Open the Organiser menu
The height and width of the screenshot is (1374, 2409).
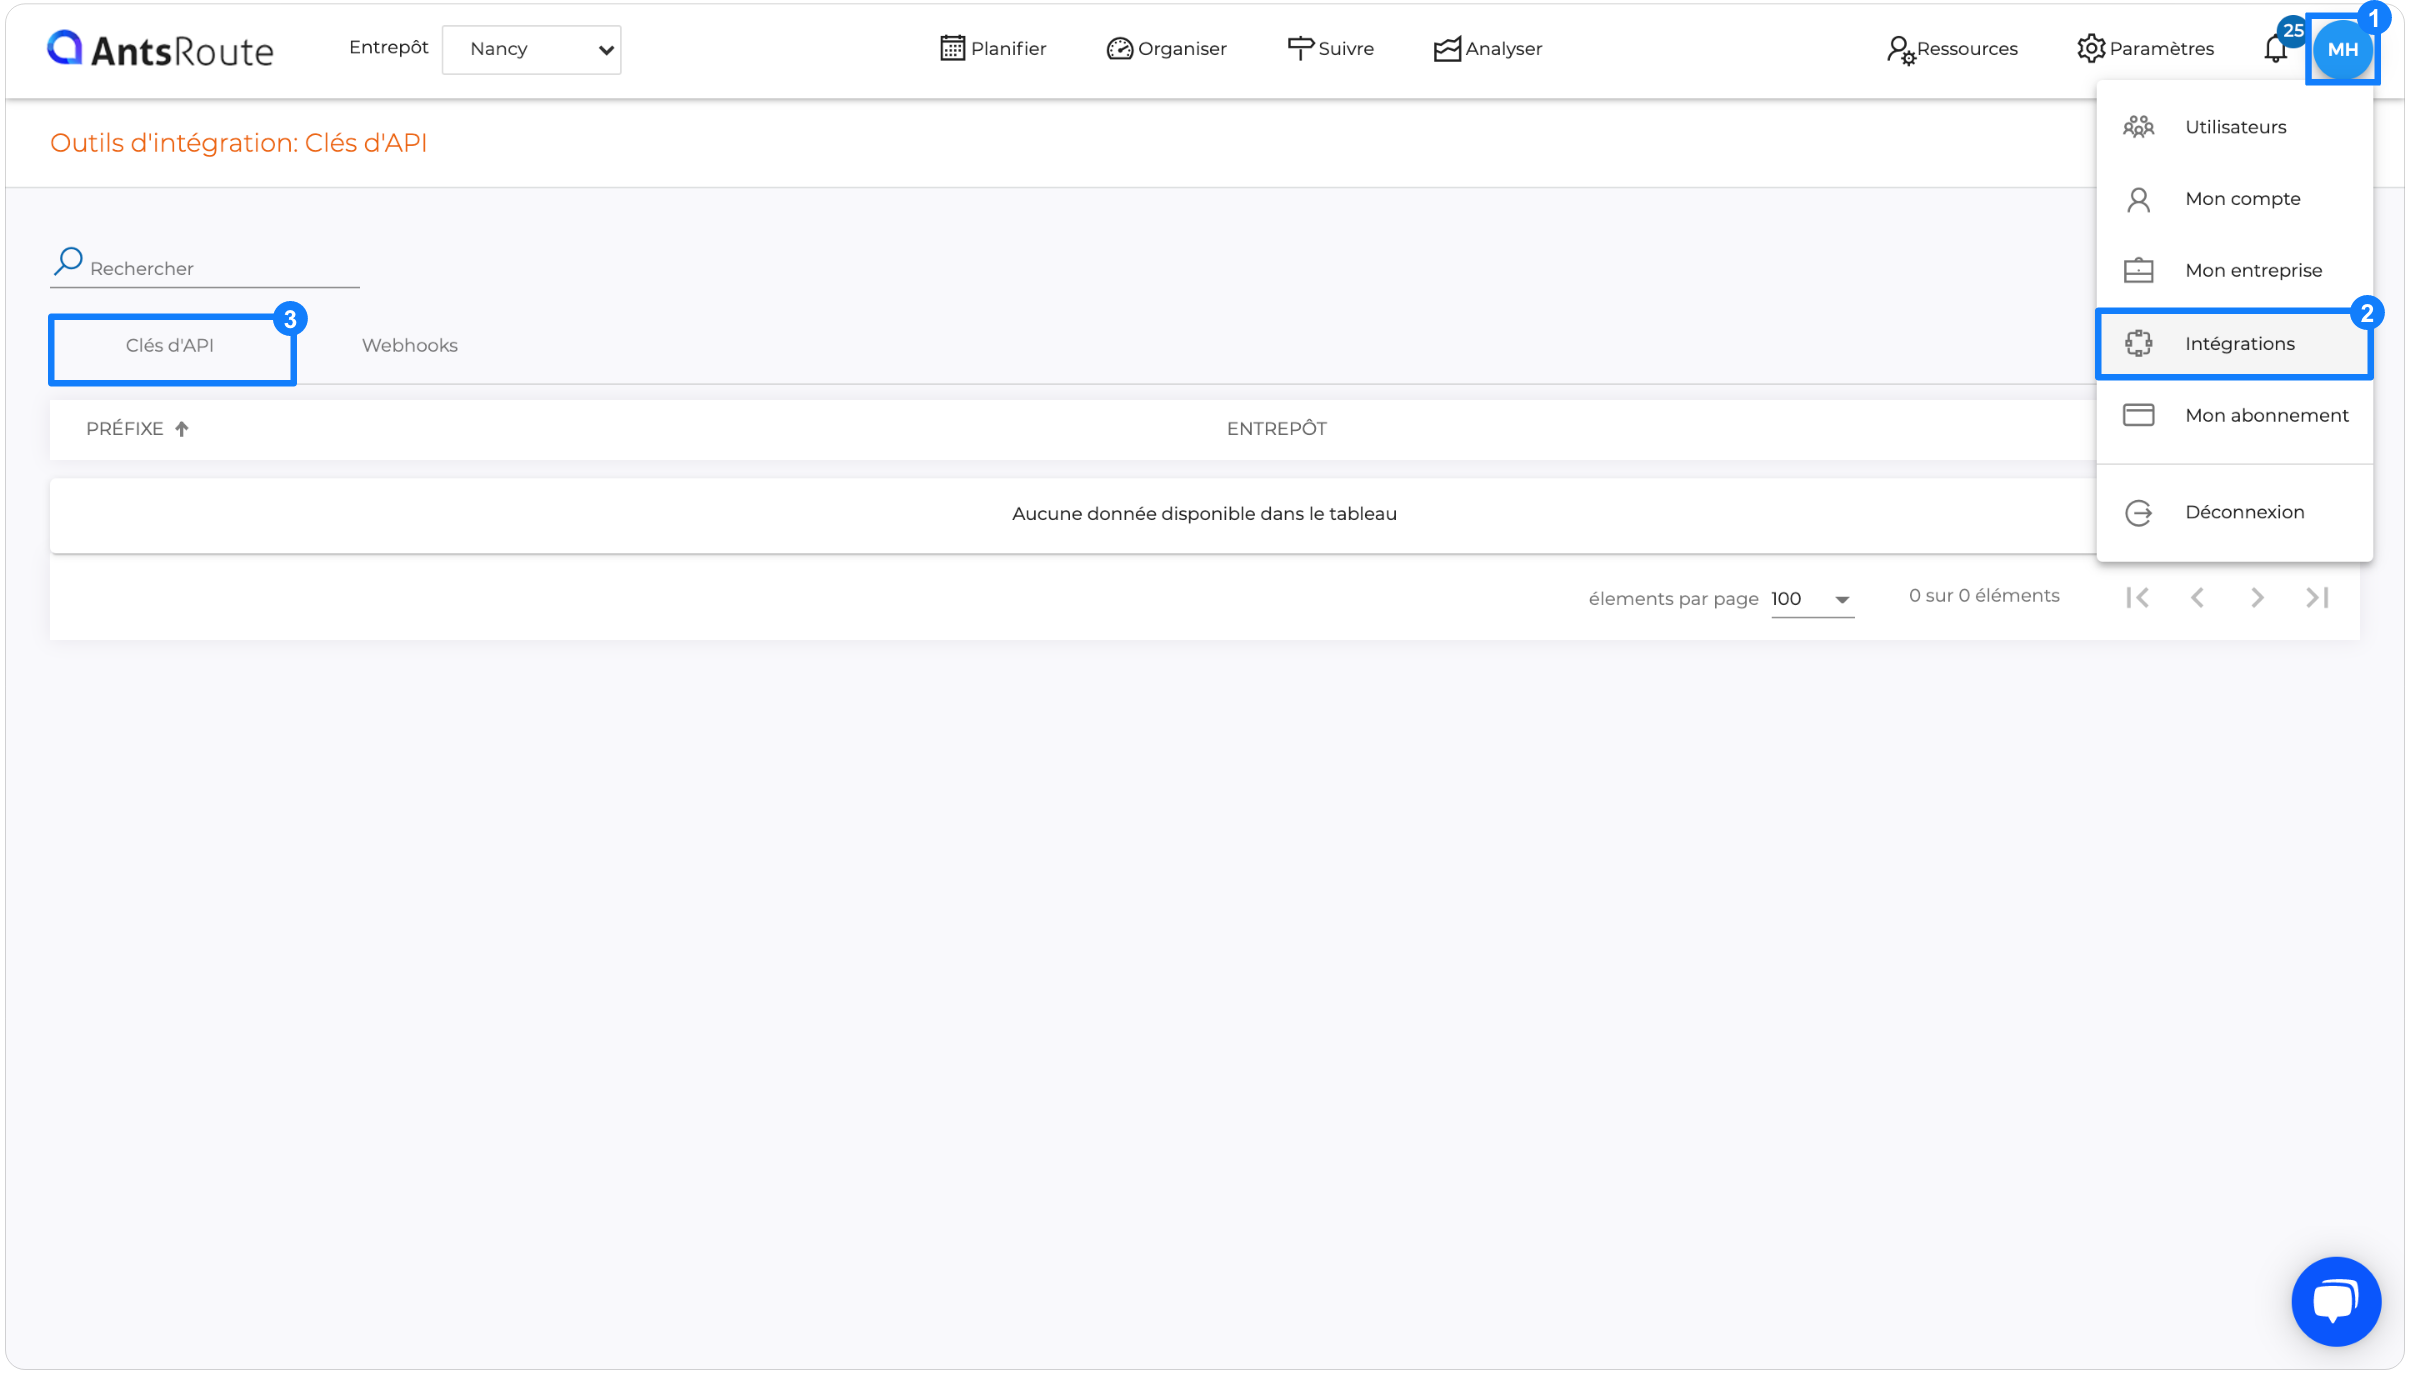(x=1166, y=48)
